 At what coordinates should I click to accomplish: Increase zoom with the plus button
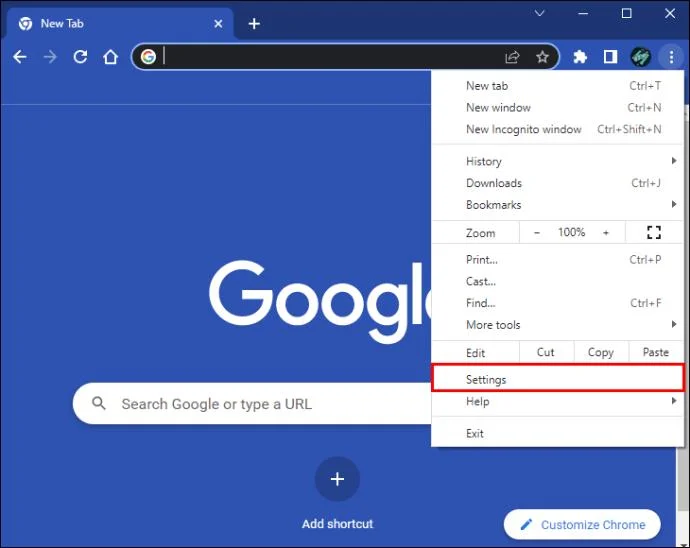(x=606, y=232)
